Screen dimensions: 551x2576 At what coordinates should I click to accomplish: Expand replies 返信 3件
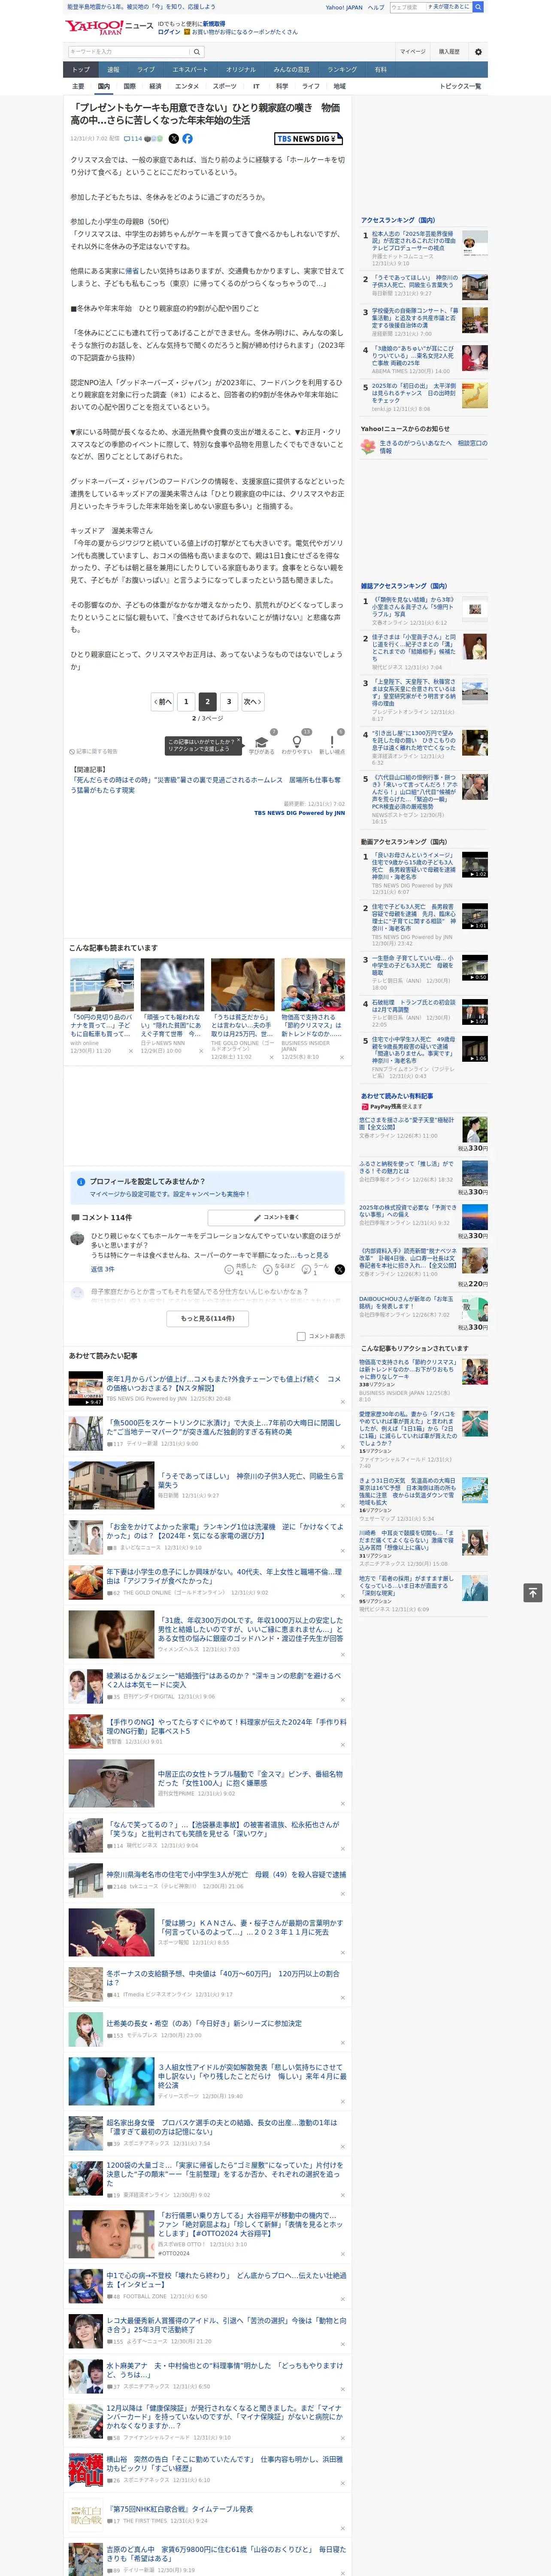click(103, 1269)
